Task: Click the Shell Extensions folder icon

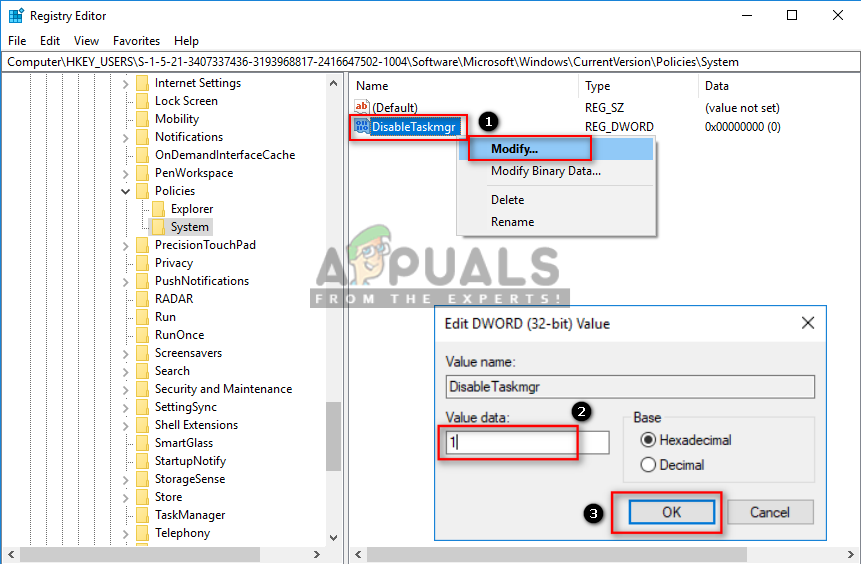Action: coord(142,425)
